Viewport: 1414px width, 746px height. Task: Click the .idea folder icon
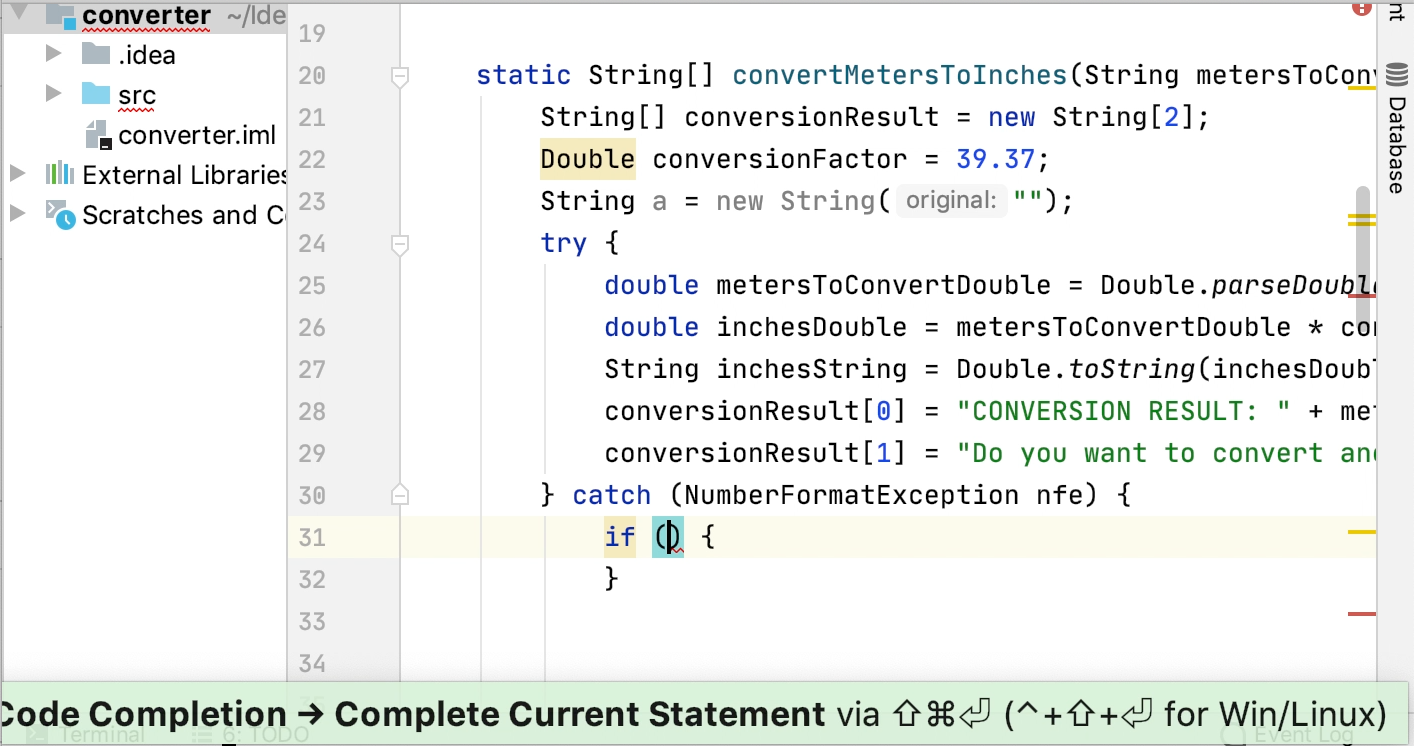[x=96, y=53]
